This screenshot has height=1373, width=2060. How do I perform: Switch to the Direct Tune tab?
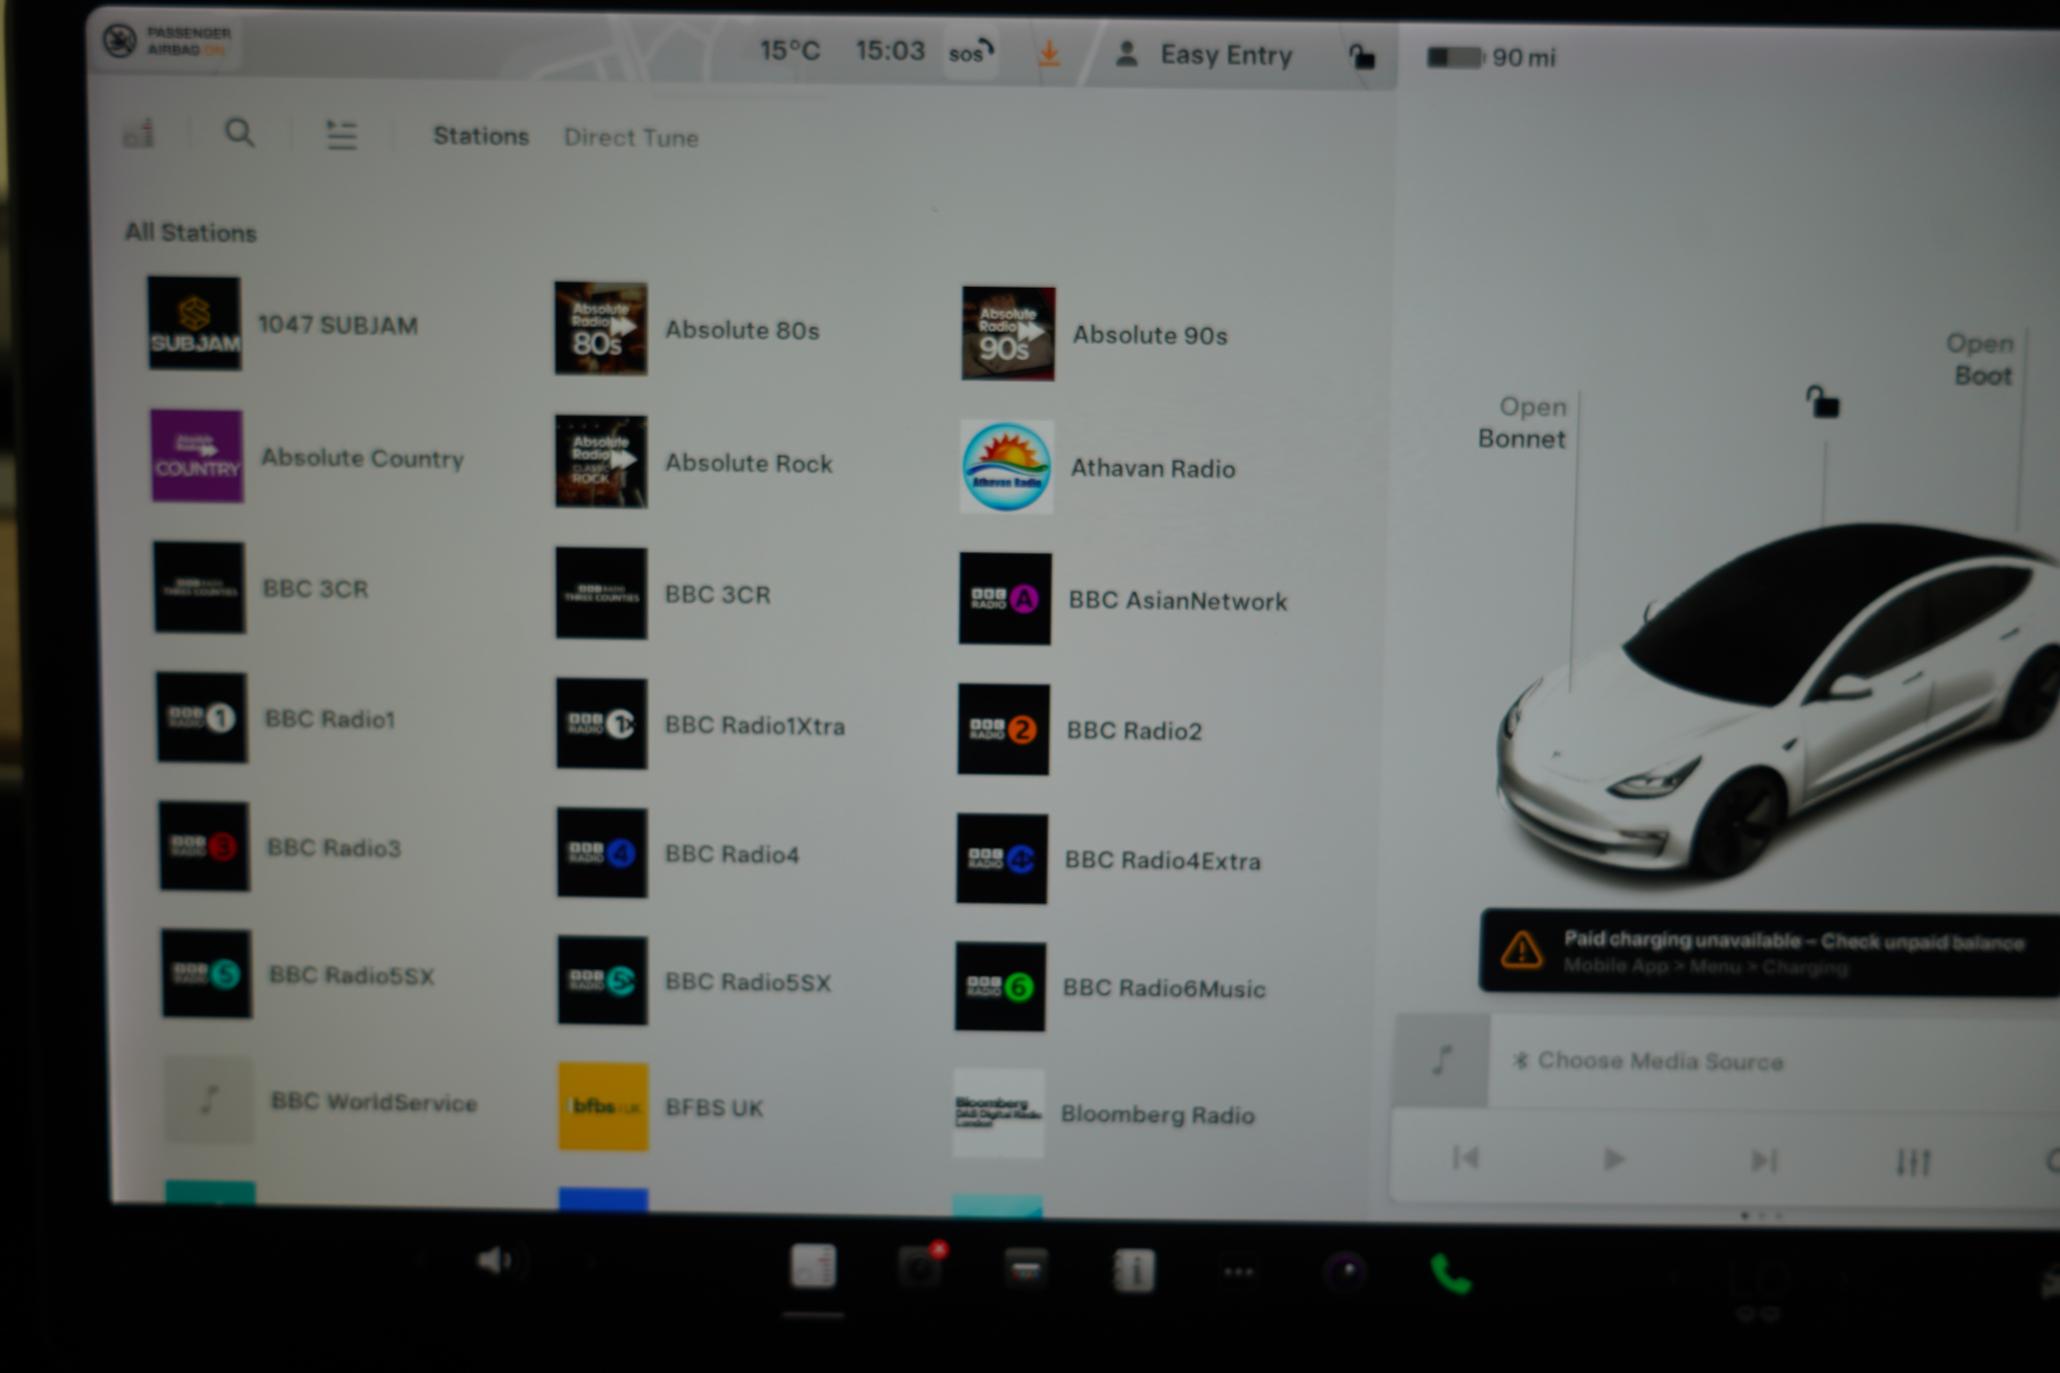coord(631,138)
